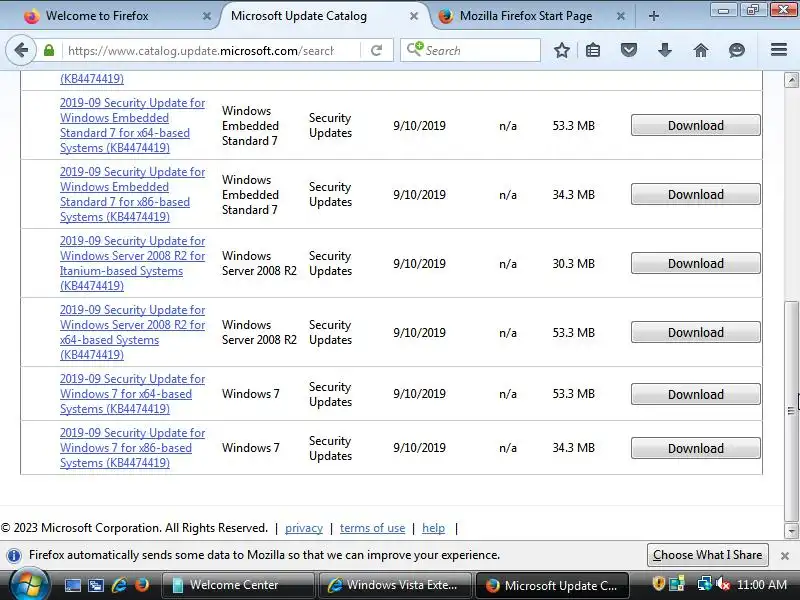Click the 30.3 MB size cell
The width and height of the screenshot is (800, 600).
573,264
